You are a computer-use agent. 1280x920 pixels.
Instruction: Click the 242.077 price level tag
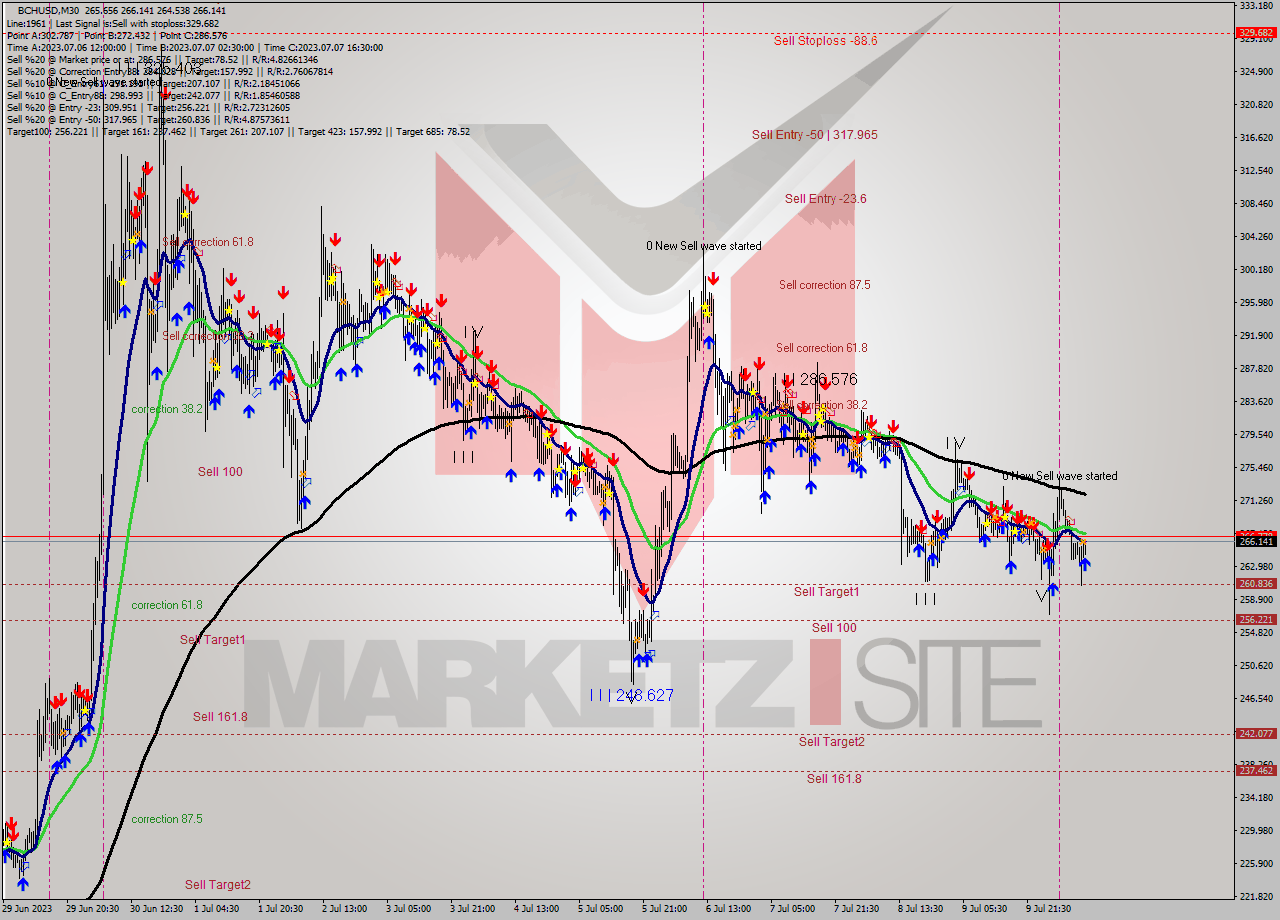(x=1255, y=734)
